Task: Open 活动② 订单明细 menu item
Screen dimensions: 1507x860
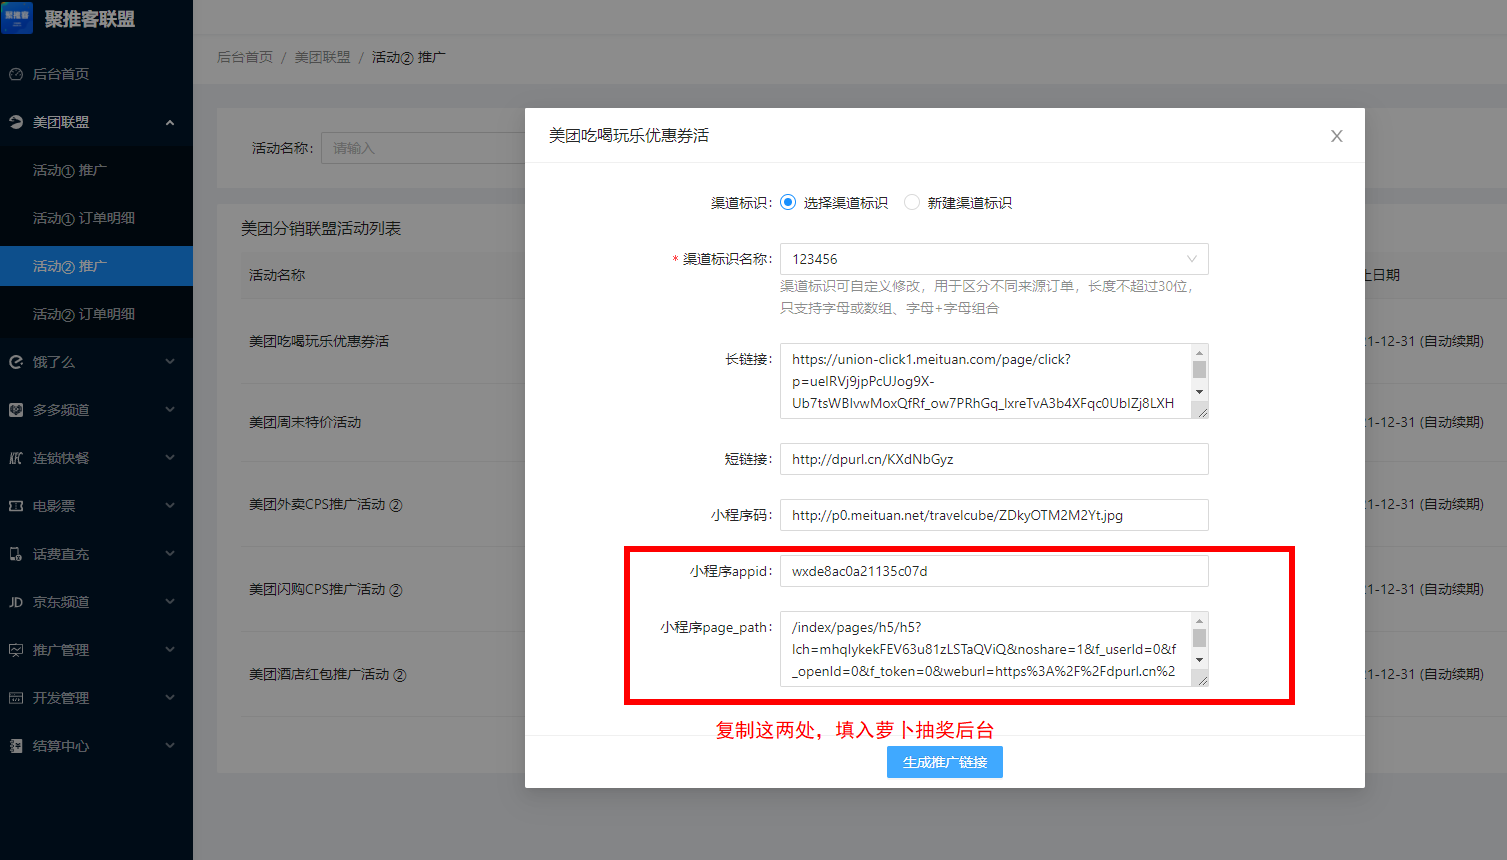Action: 96,314
